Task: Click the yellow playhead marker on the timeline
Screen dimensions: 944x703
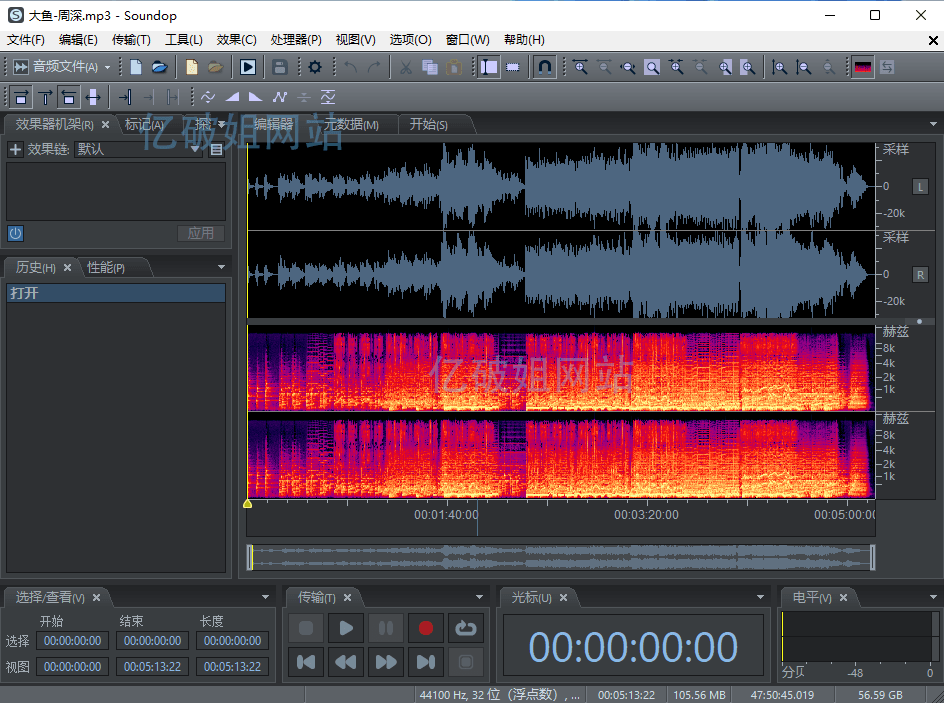Action: tap(247, 503)
